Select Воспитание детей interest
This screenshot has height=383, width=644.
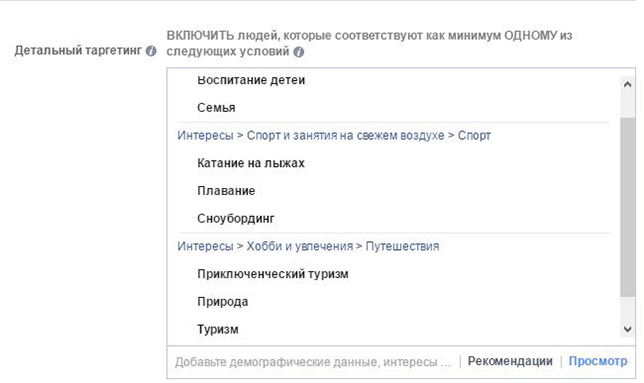tap(251, 80)
